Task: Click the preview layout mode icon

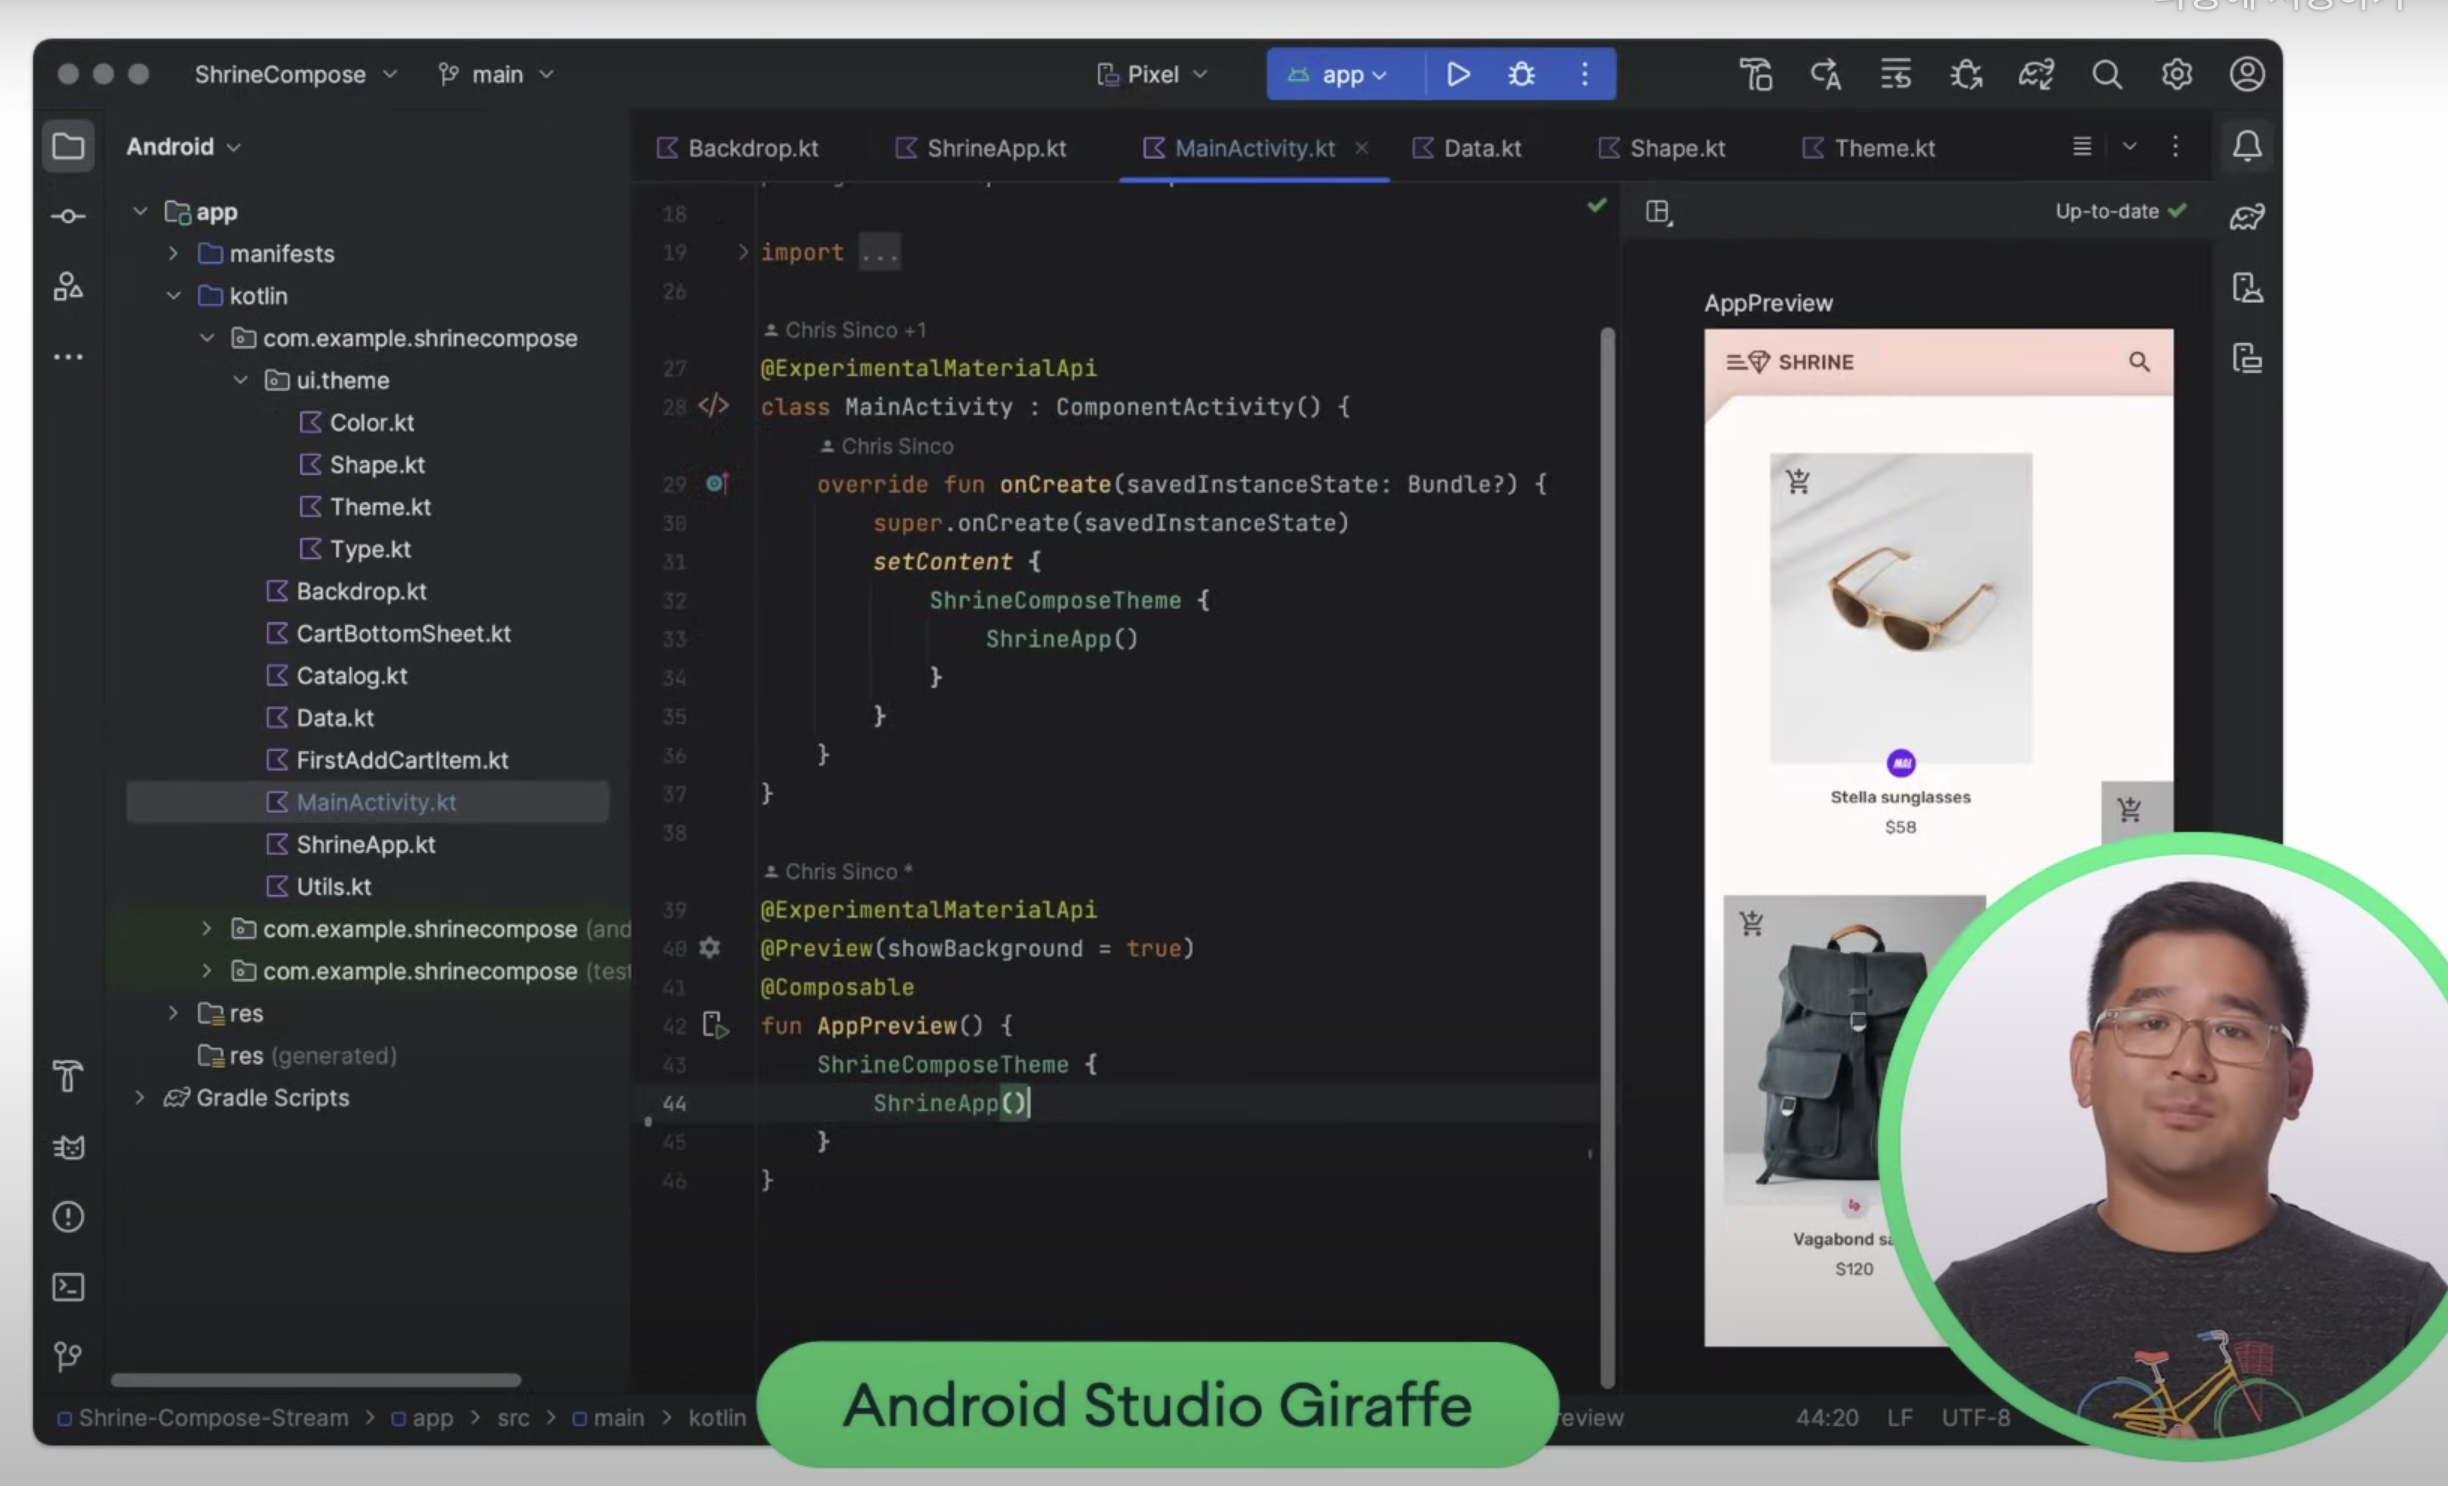Action: [x=1658, y=212]
